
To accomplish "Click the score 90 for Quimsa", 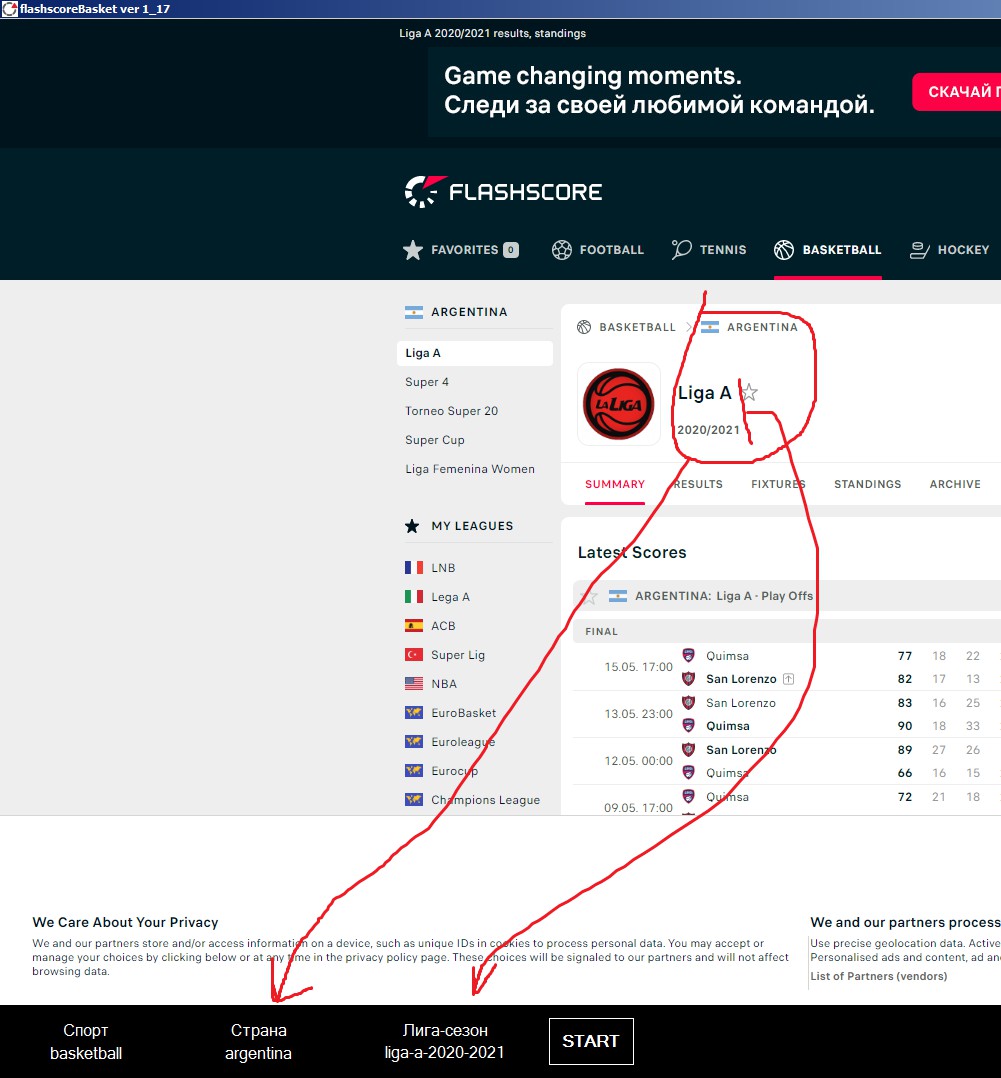I will pos(905,726).
